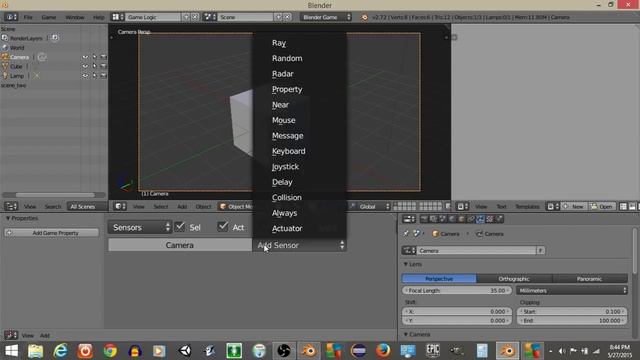Open the File menu
Viewport: 640px width, 360px height.
pyautogui.click(x=28, y=17)
